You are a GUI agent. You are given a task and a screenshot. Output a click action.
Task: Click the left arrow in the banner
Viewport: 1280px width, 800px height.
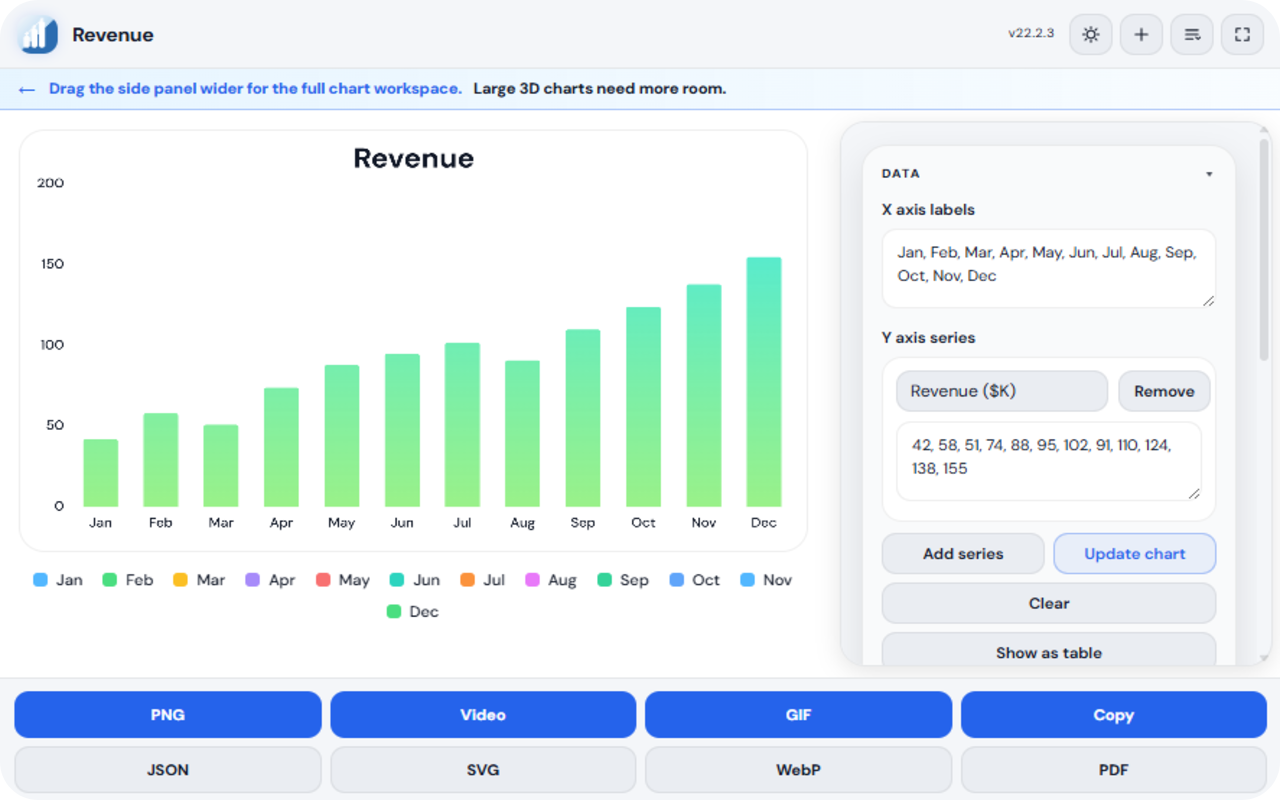(x=27, y=89)
